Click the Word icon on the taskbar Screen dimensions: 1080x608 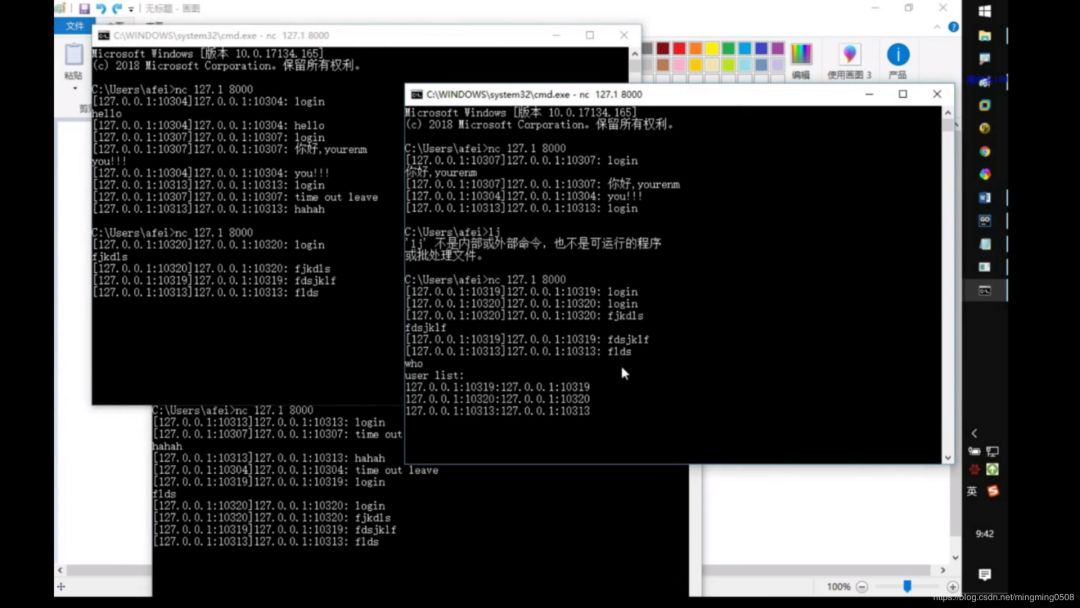tap(984, 198)
